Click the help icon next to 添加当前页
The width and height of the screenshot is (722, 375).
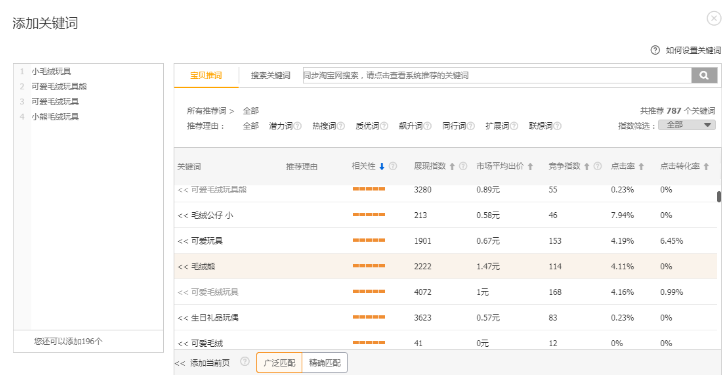coord(245,362)
